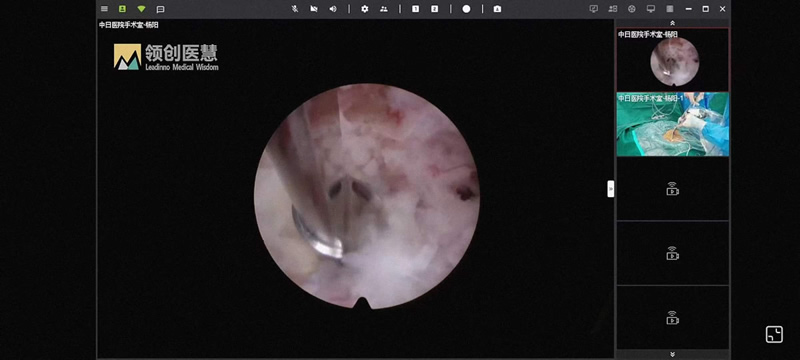Check the green network signal indicator
The width and height of the screenshot is (800, 360).
[141, 9]
